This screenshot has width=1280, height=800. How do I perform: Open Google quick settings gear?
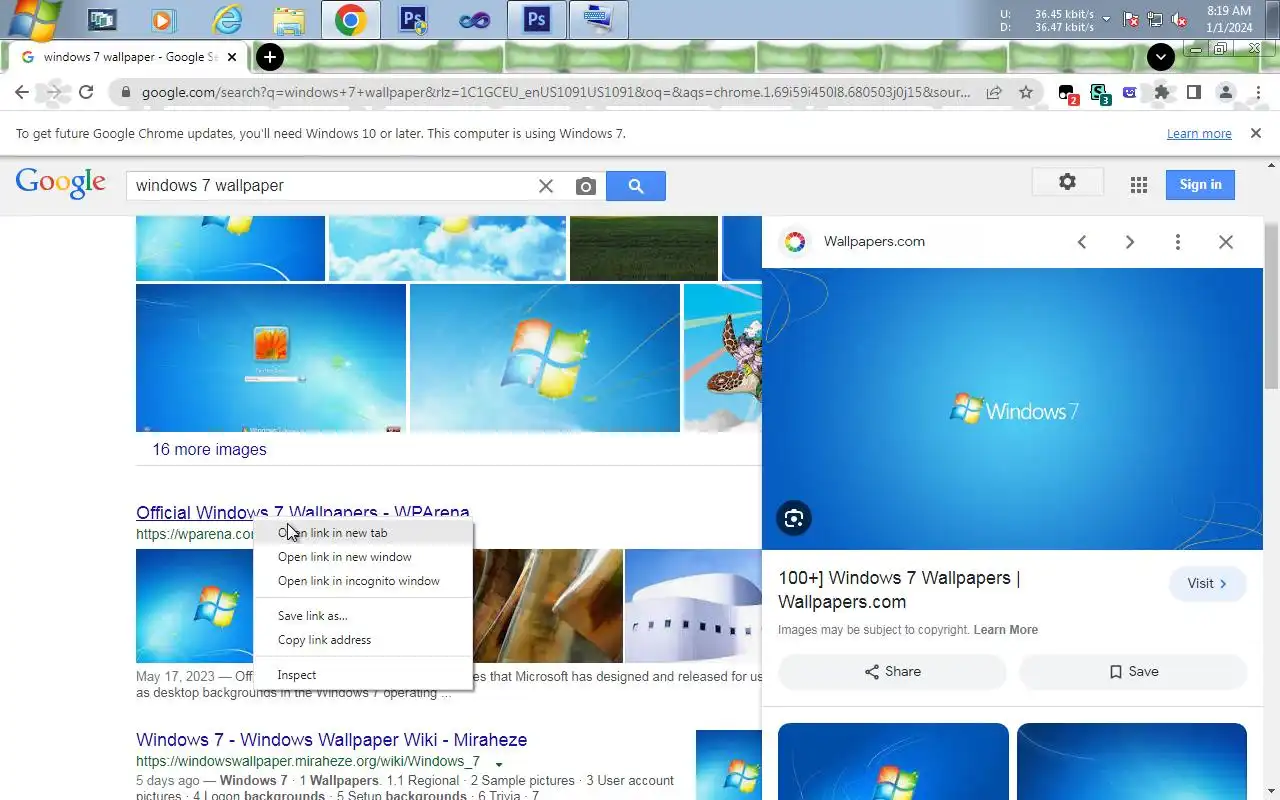pyautogui.click(x=1068, y=182)
